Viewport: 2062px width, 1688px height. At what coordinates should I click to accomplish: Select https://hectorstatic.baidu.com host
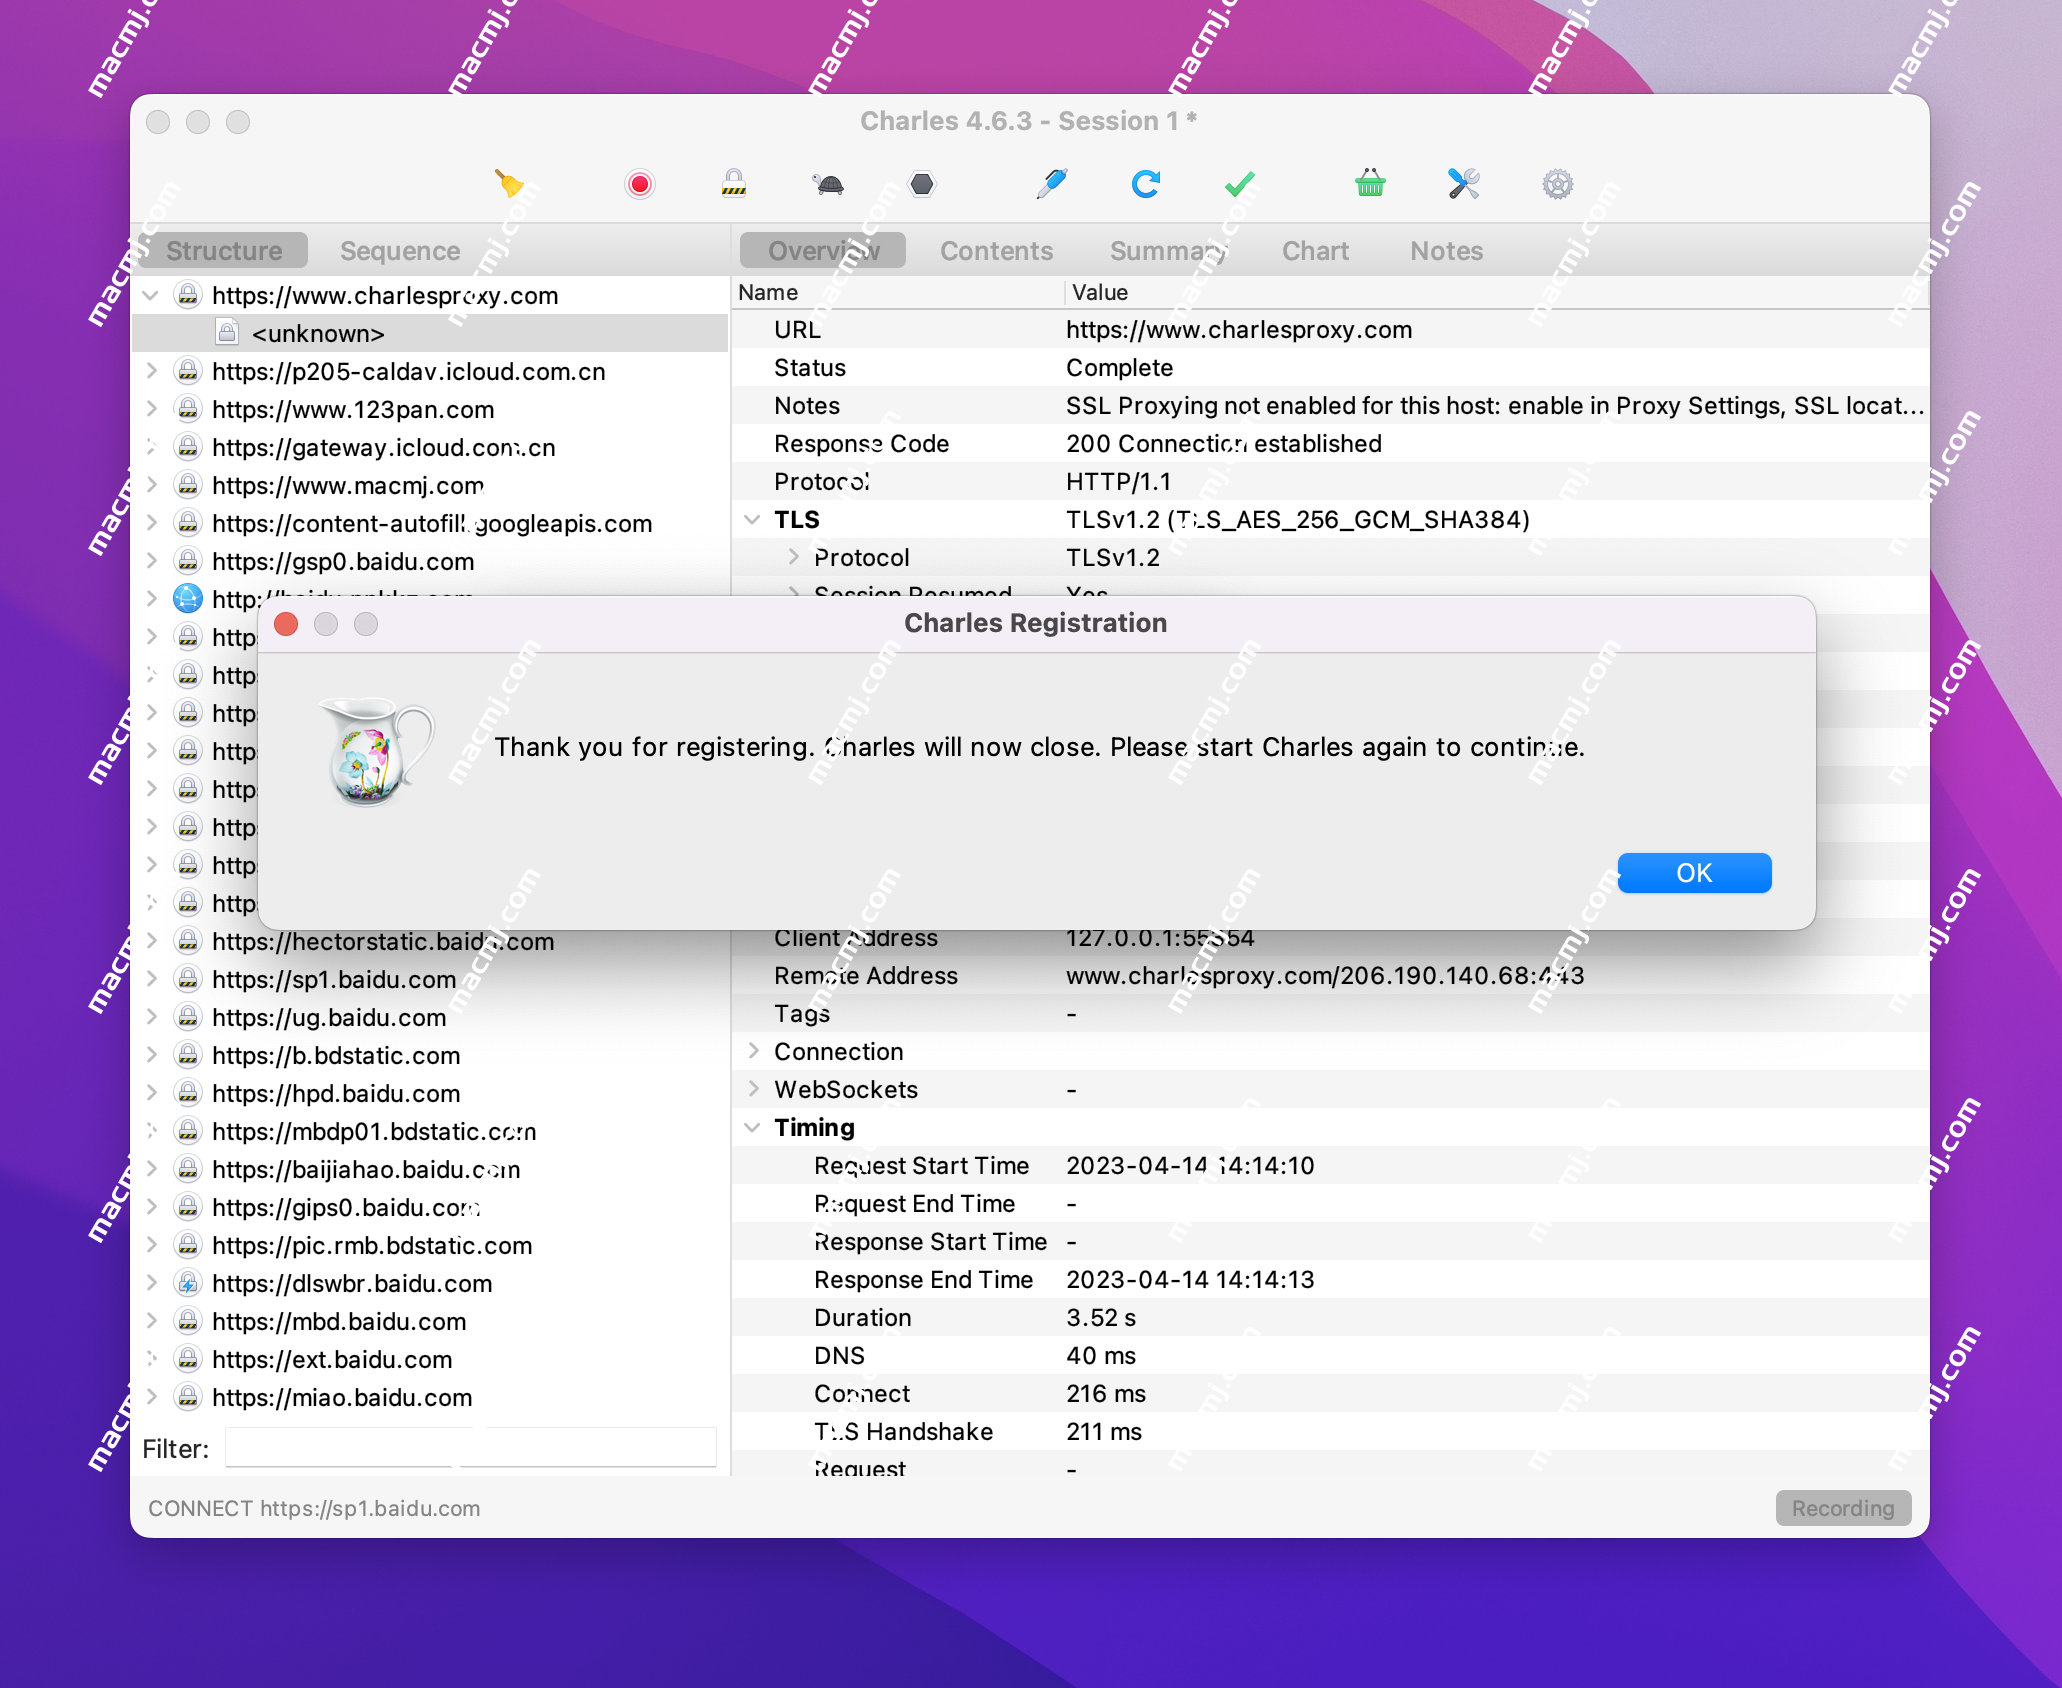[383, 941]
